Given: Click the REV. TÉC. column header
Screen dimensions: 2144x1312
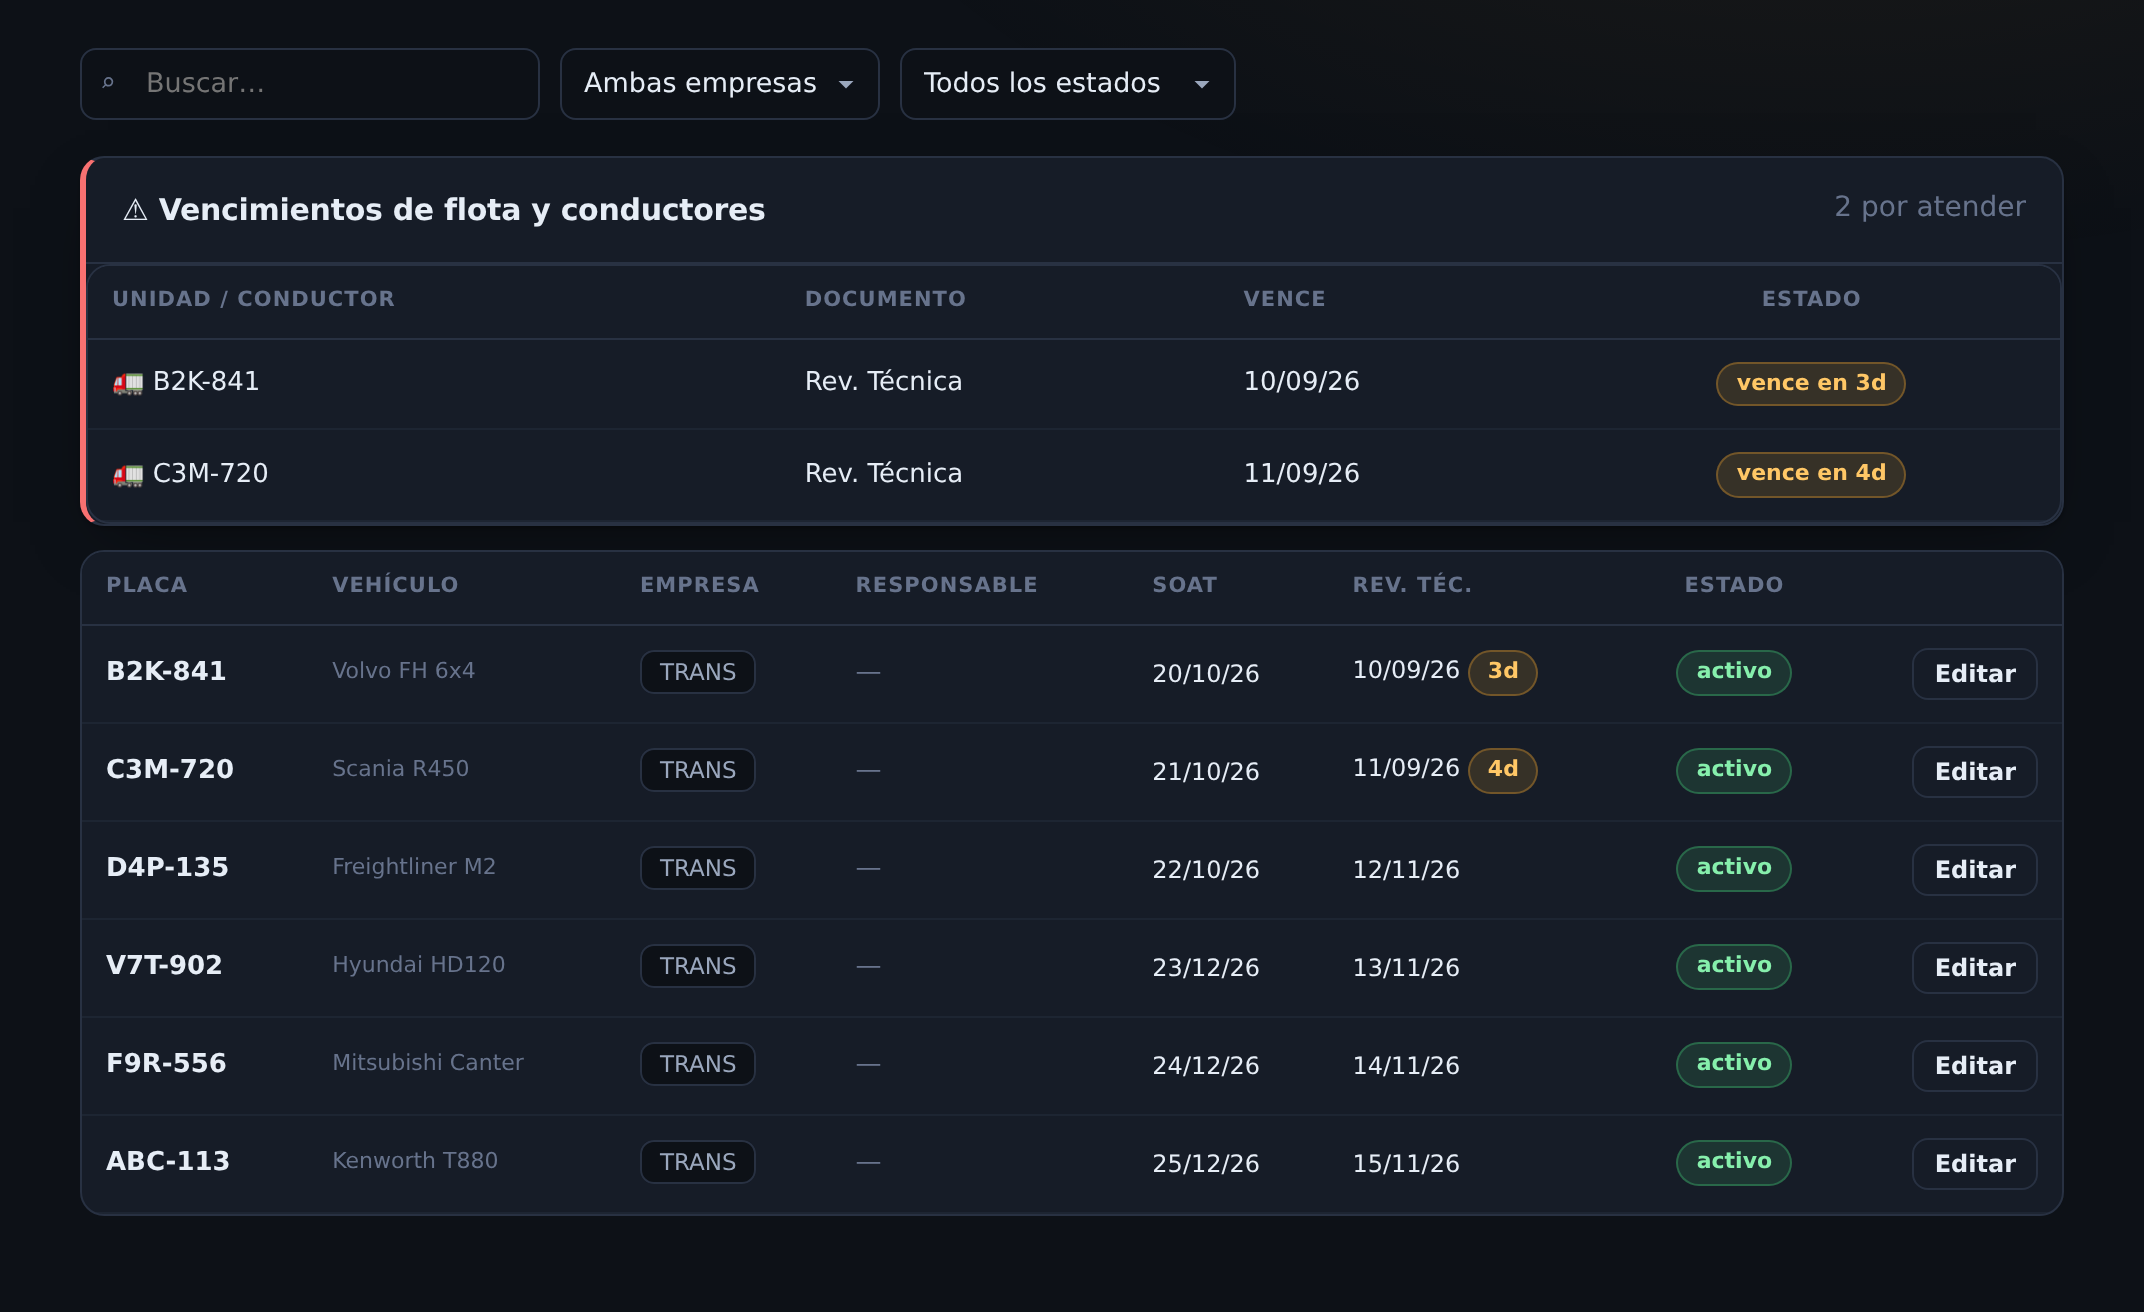Looking at the screenshot, I should [x=1412, y=585].
